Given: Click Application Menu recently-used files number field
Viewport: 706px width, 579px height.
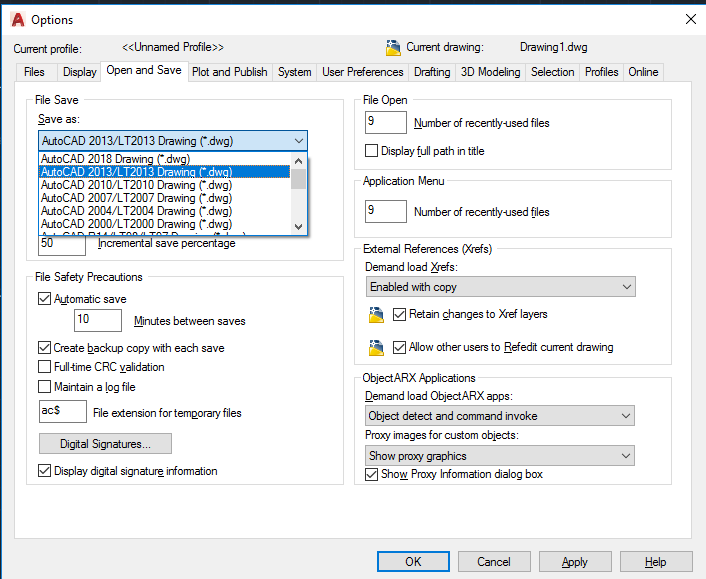Looking at the screenshot, I should point(386,211).
